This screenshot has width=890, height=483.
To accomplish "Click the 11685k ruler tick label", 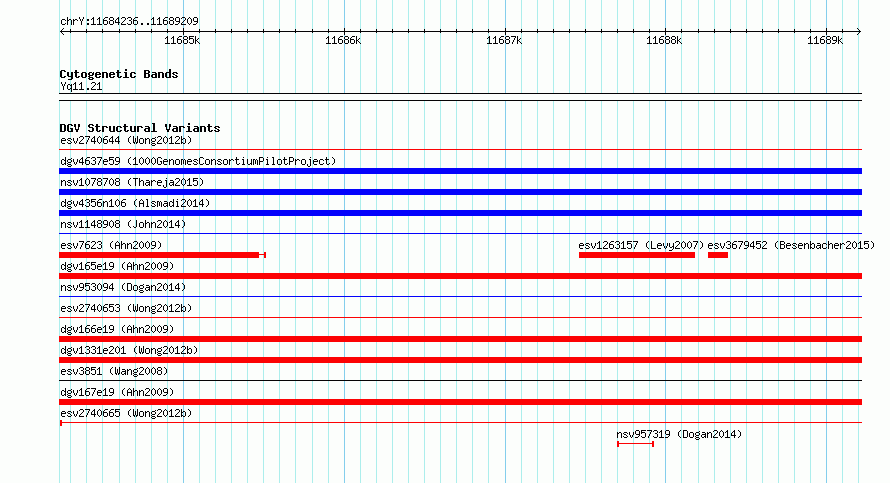I will click(x=182, y=40).
